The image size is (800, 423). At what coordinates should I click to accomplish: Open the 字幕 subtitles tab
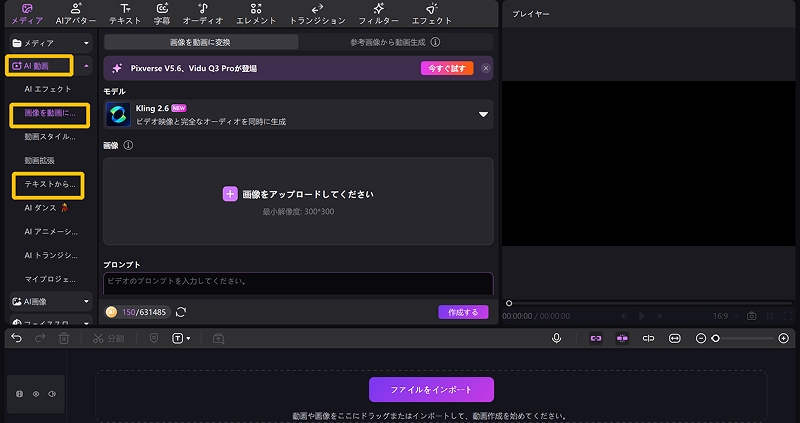(162, 14)
